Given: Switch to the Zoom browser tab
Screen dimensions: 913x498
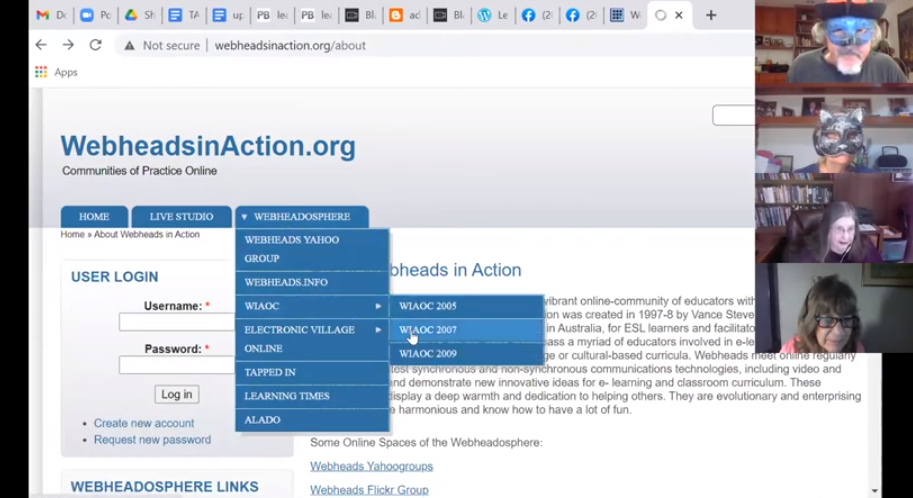Looking at the screenshot, I should pos(93,15).
